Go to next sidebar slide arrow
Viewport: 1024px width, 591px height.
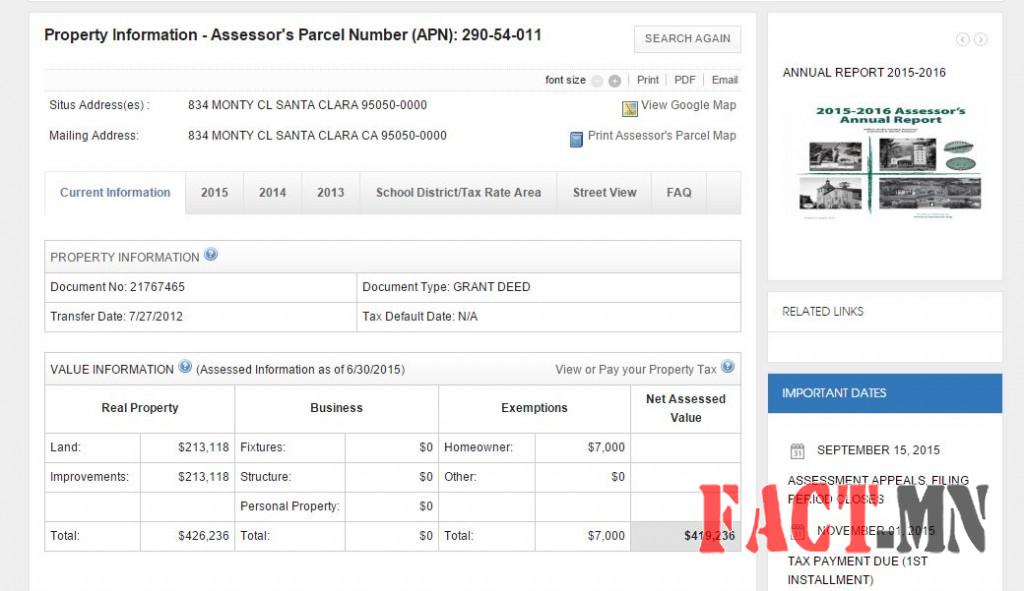[x=981, y=40]
